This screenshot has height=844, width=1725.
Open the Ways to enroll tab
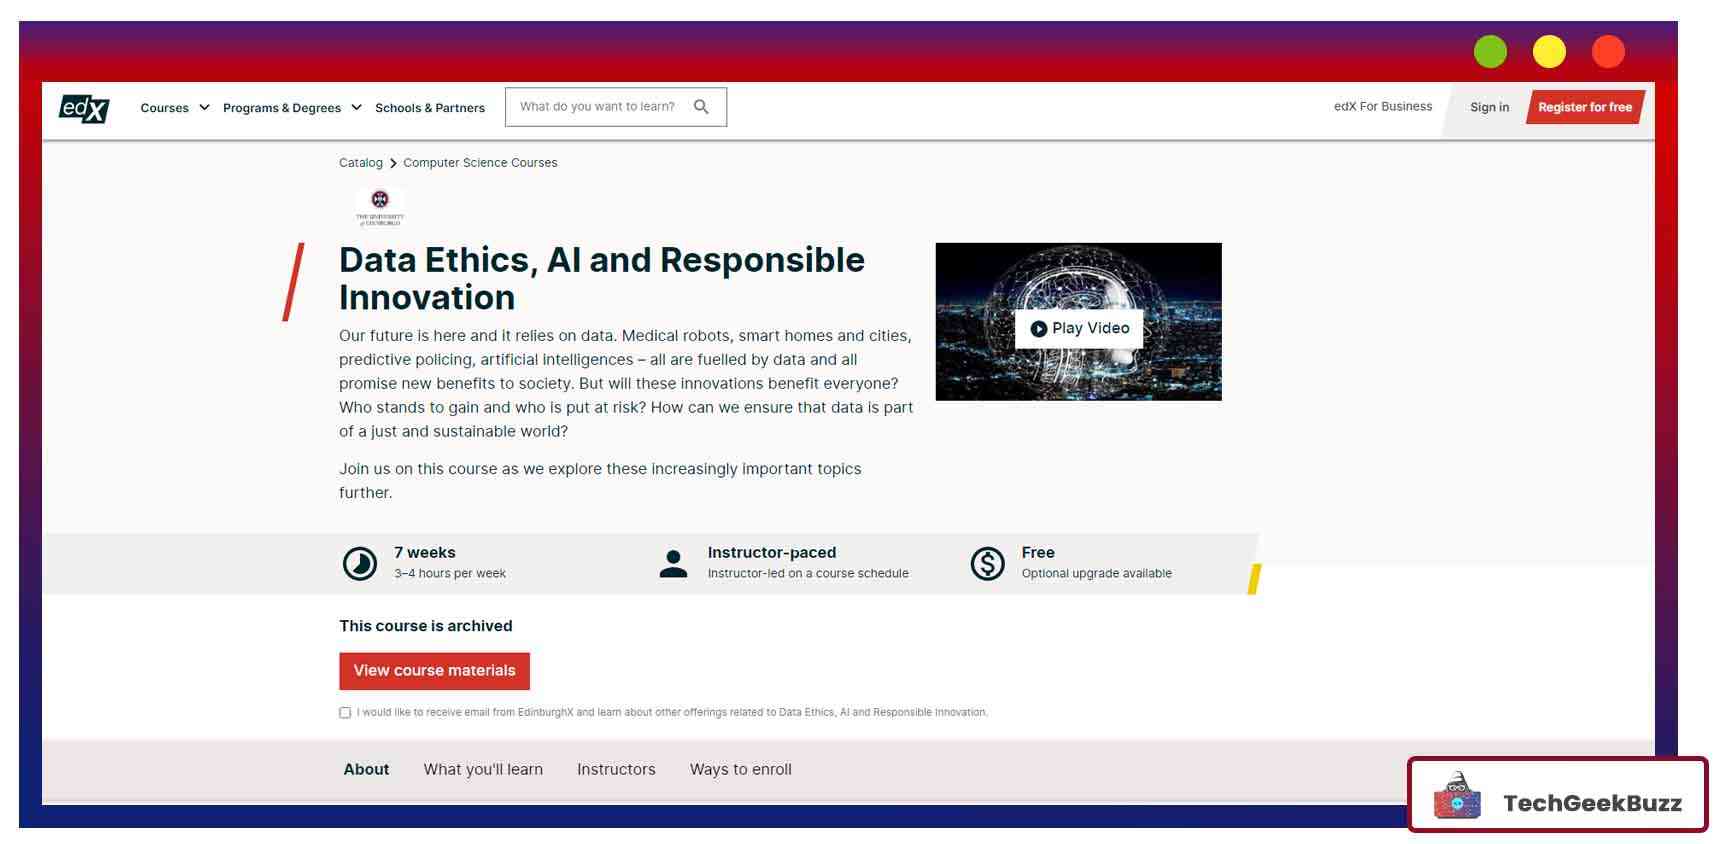point(740,769)
